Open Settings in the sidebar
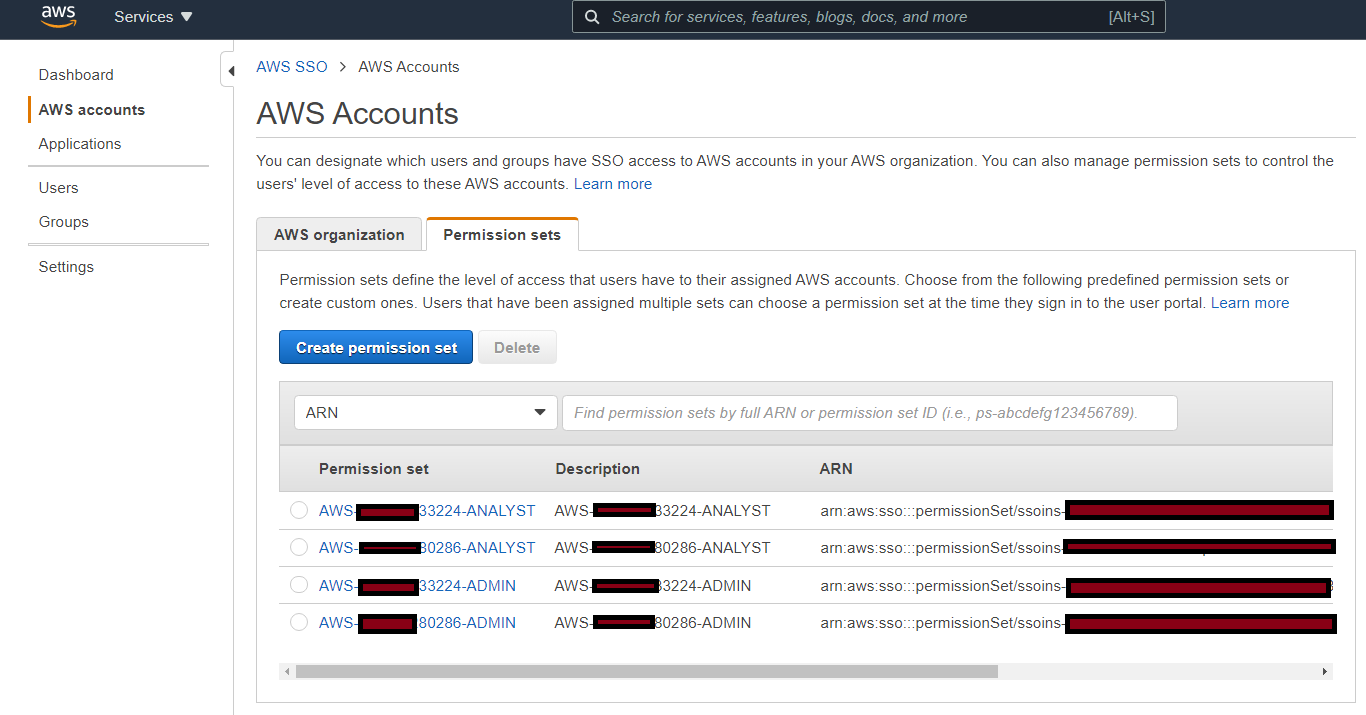This screenshot has height=715, width=1366. coord(66,267)
